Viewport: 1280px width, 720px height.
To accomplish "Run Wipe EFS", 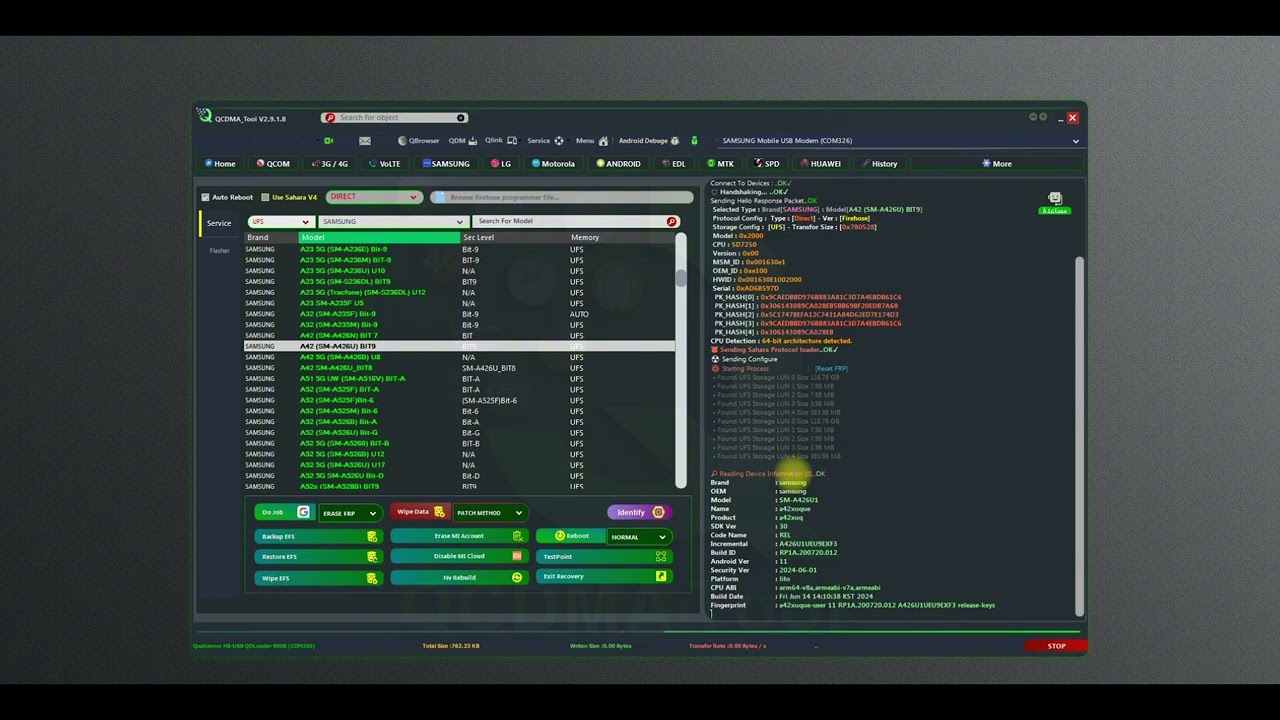I will 317,578.
